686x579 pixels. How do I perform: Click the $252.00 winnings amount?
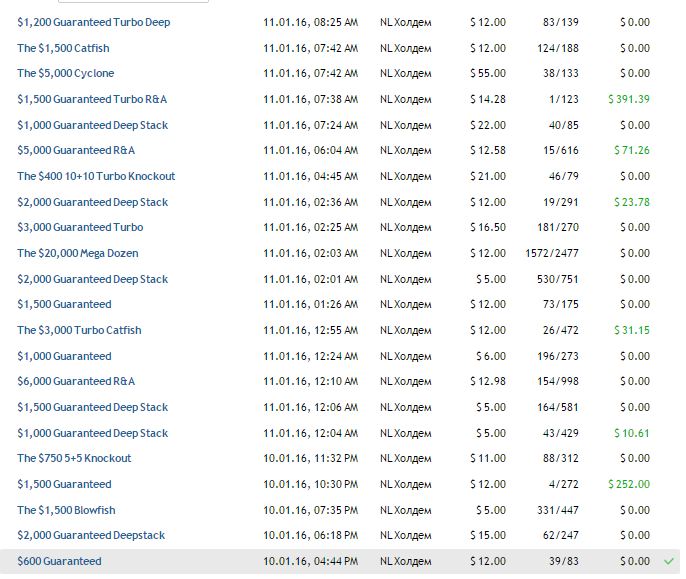click(x=629, y=484)
